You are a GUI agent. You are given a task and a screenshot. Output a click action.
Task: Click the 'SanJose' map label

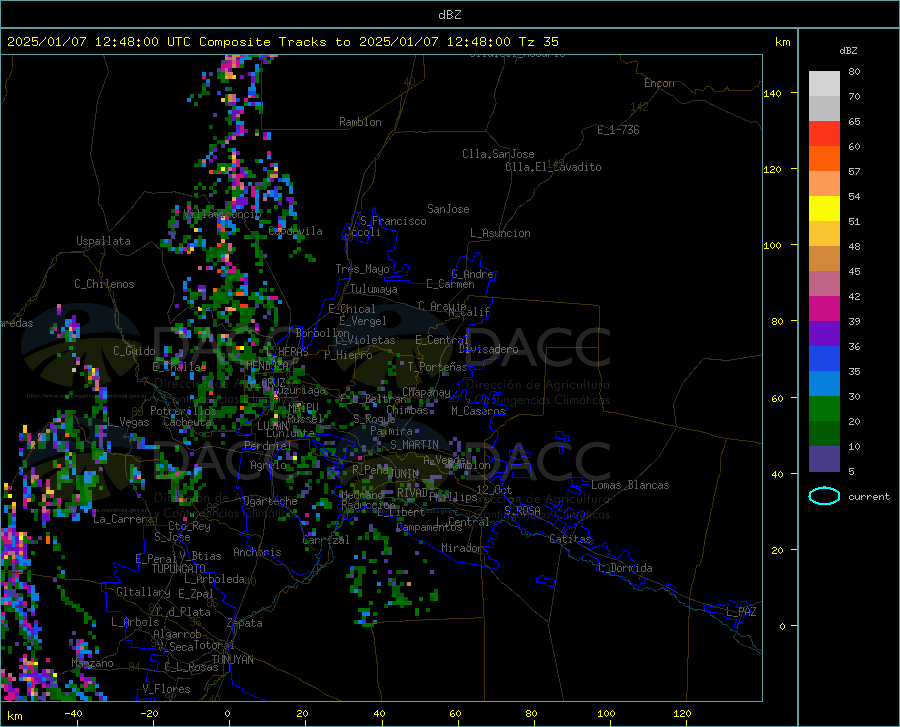pyautogui.click(x=448, y=209)
